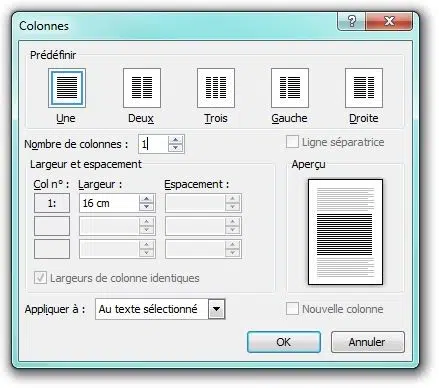Pick the Trois three-column preset icon
This screenshot has height=388, width=439.
[x=216, y=88]
